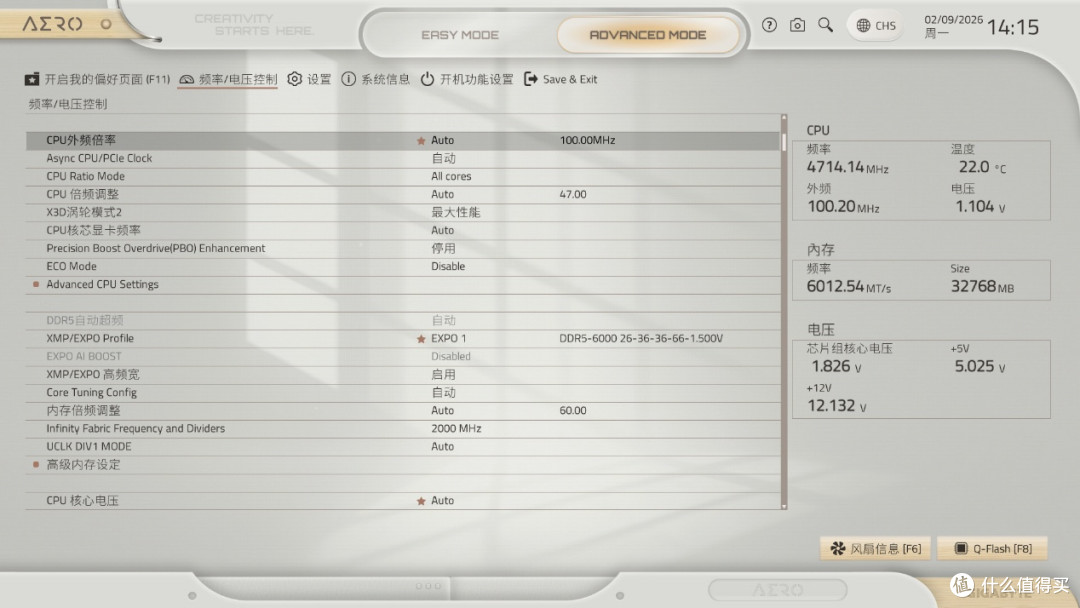
Task: Open the search magnifier icon
Action: click(825, 25)
